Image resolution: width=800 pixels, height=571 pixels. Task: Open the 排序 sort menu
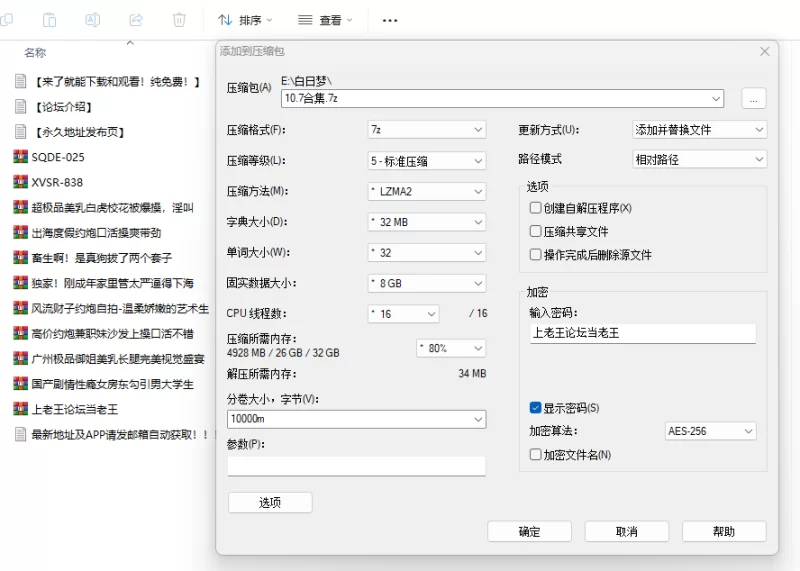pyautogui.click(x=246, y=20)
